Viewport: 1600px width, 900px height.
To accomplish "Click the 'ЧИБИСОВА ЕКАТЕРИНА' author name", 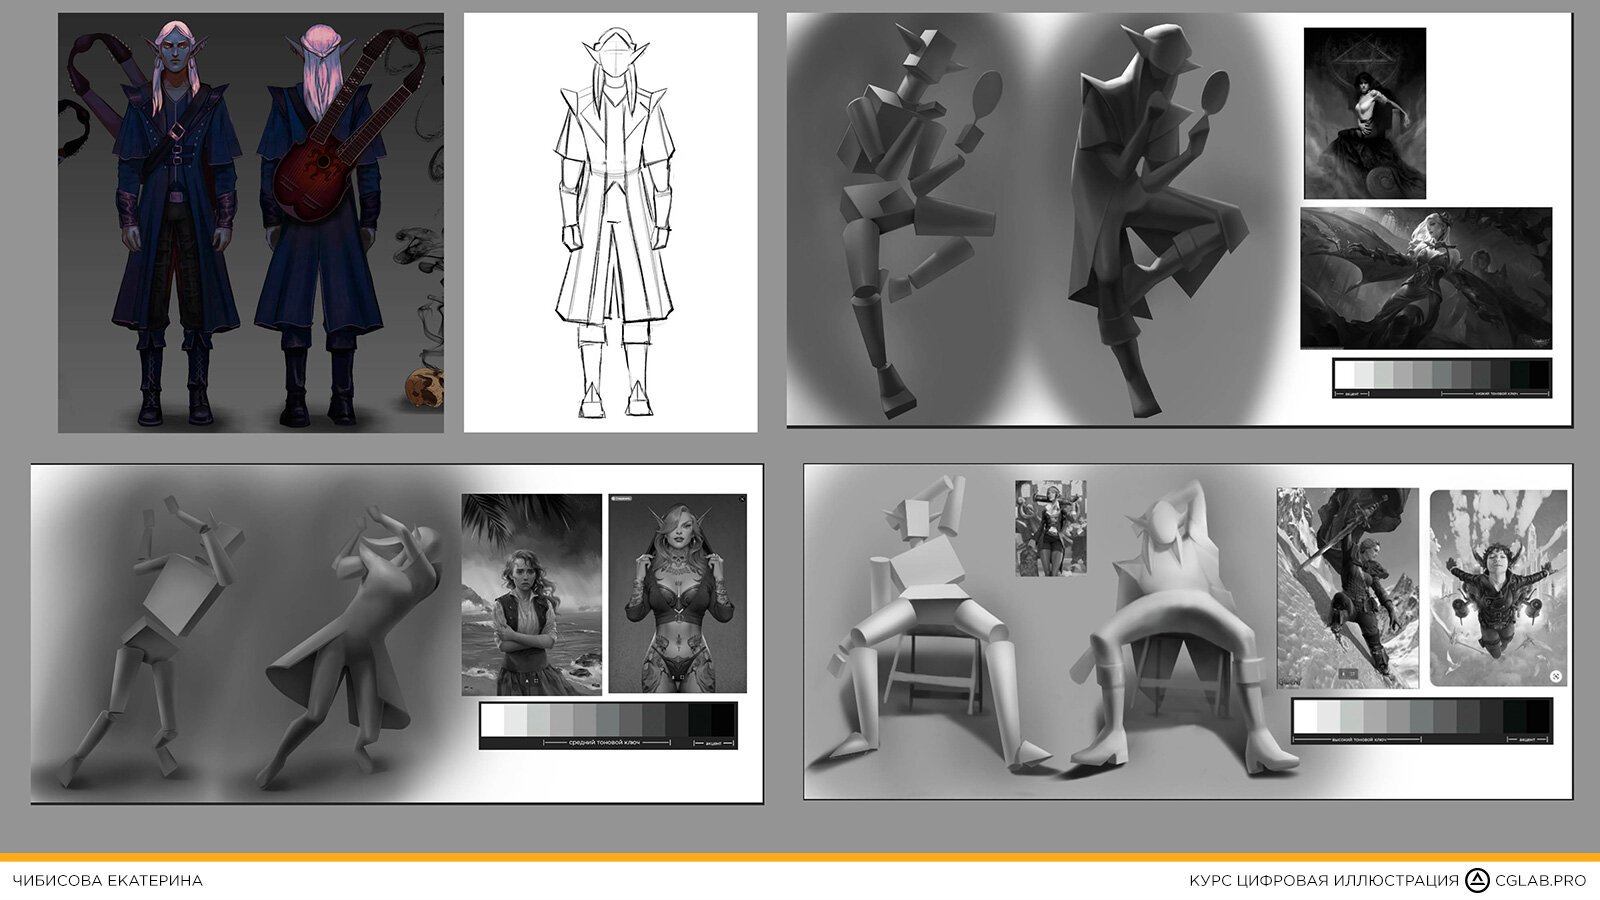I will (x=108, y=881).
